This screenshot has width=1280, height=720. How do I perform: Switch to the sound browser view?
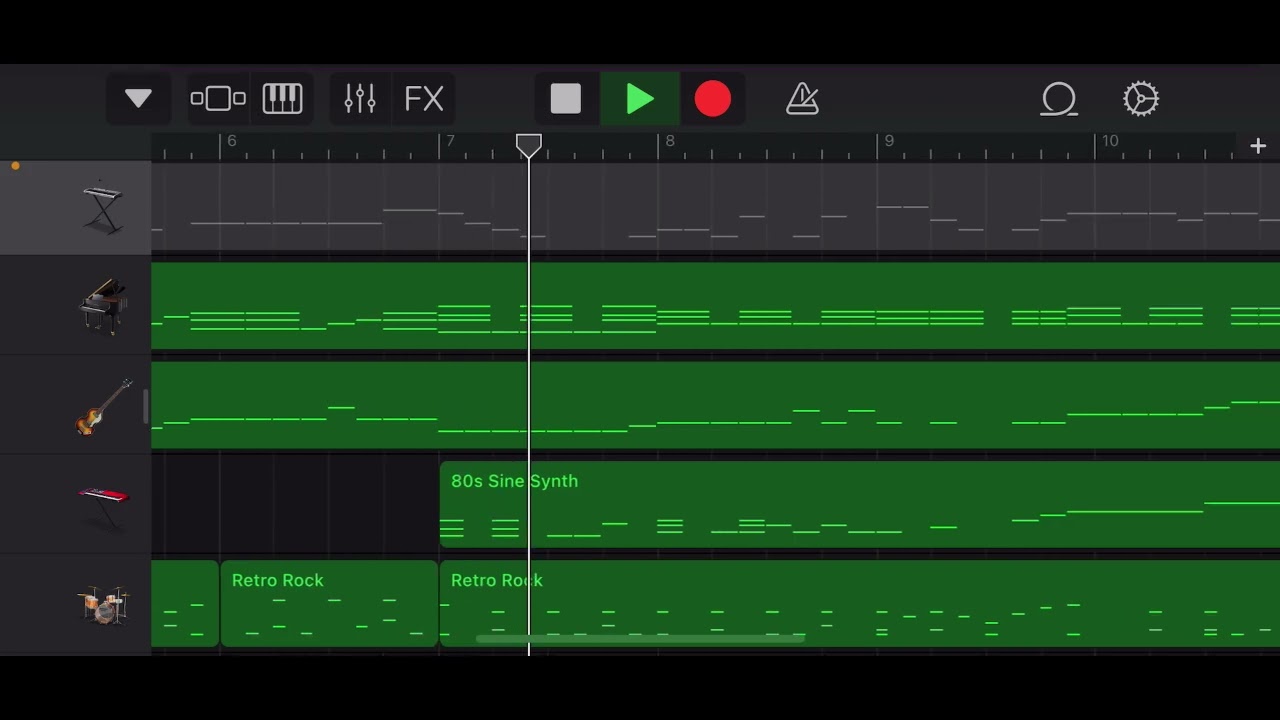(x=218, y=99)
